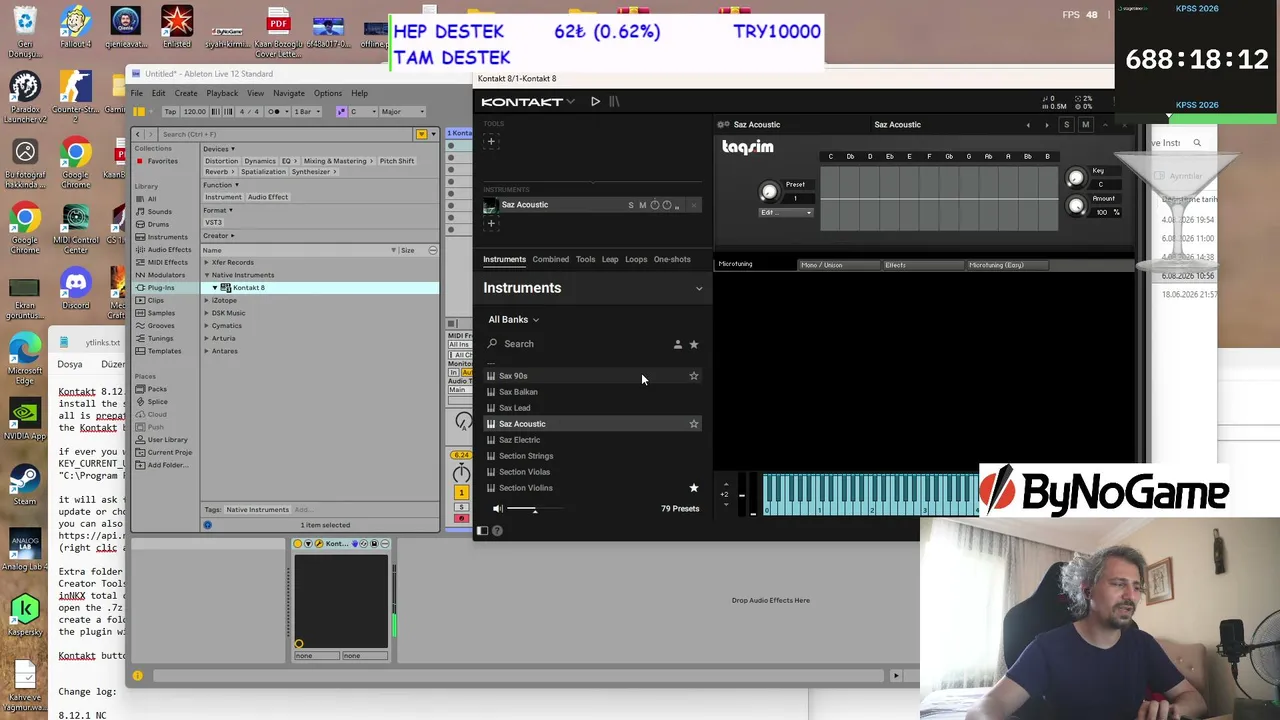
Task: Filter presets by favorites star
Action: (694, 344)
